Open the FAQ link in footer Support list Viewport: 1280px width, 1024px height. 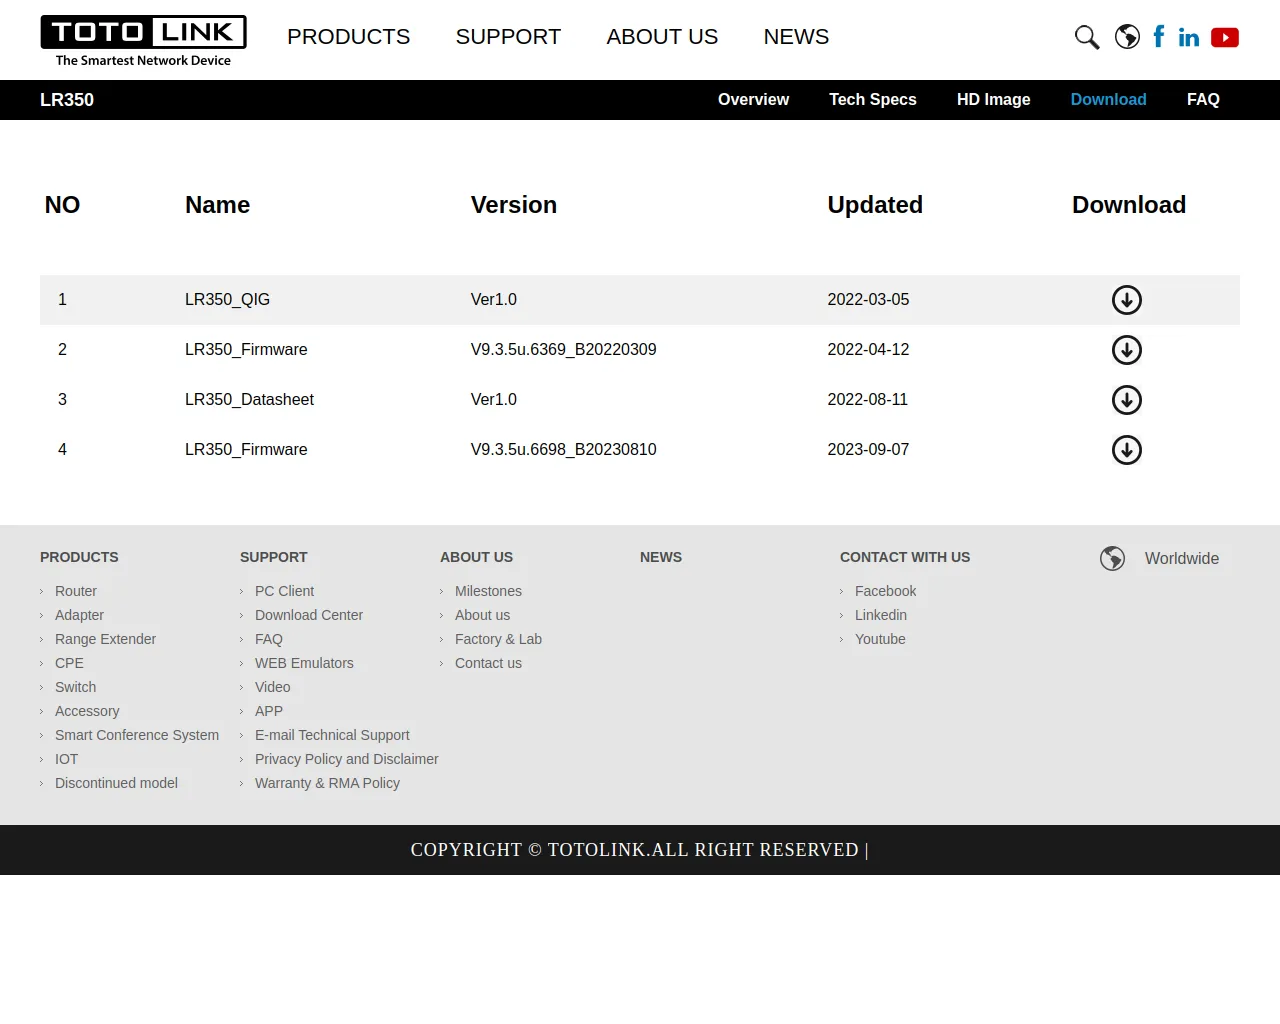(x=269, y=639)
